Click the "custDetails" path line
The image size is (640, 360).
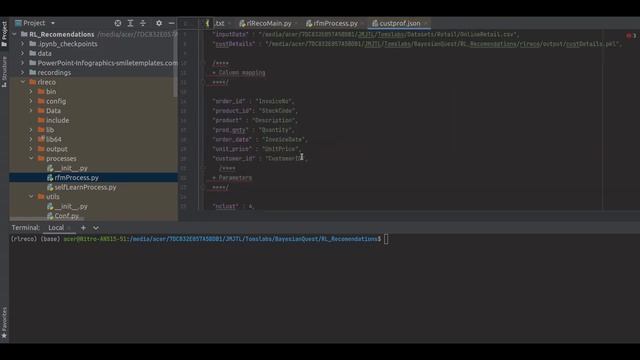(x=416, y=44)
